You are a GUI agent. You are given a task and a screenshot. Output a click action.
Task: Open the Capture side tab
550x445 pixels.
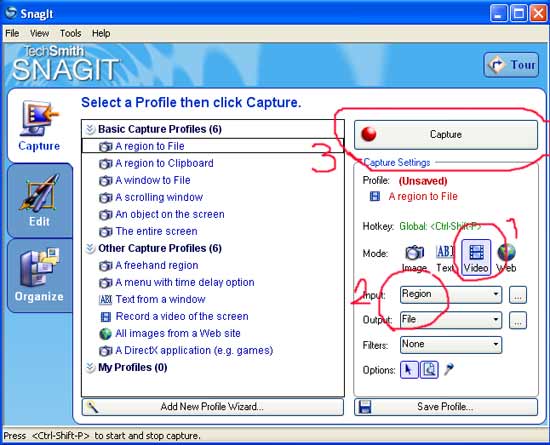click(39, 126)
